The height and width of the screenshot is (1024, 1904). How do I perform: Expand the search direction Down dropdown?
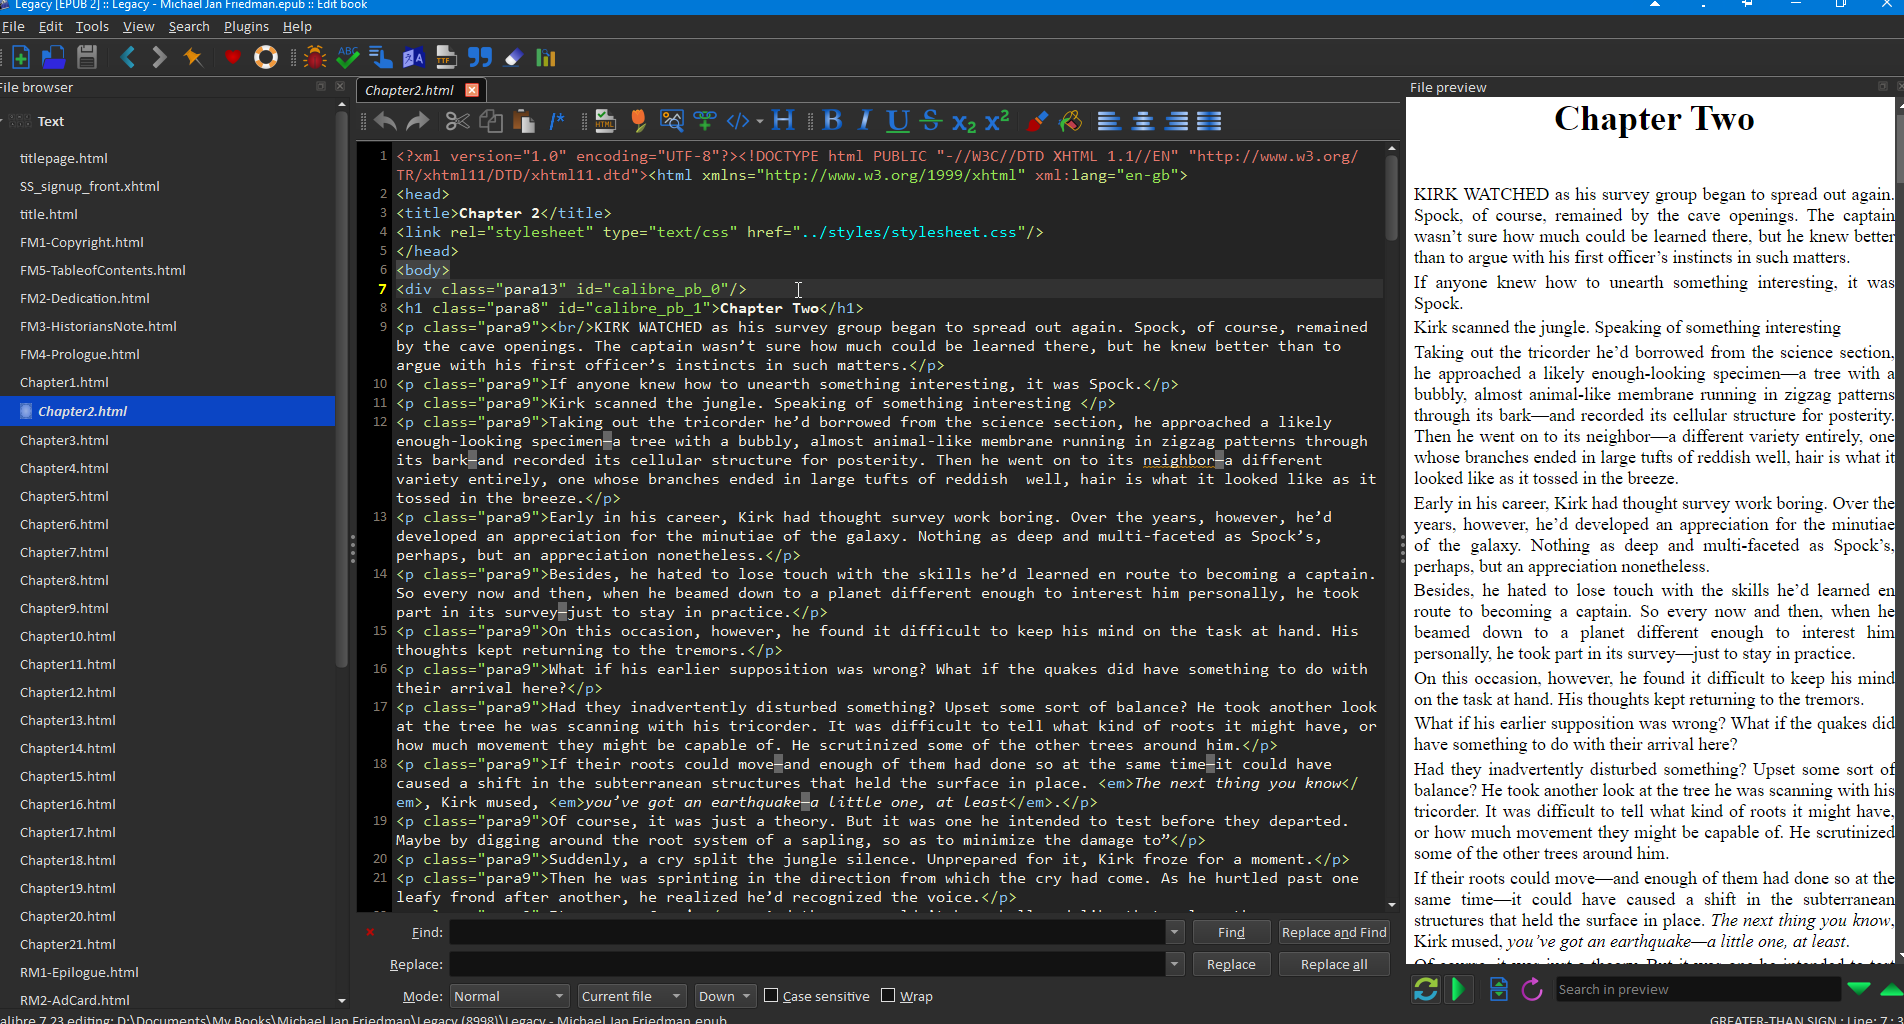[724, 996]
